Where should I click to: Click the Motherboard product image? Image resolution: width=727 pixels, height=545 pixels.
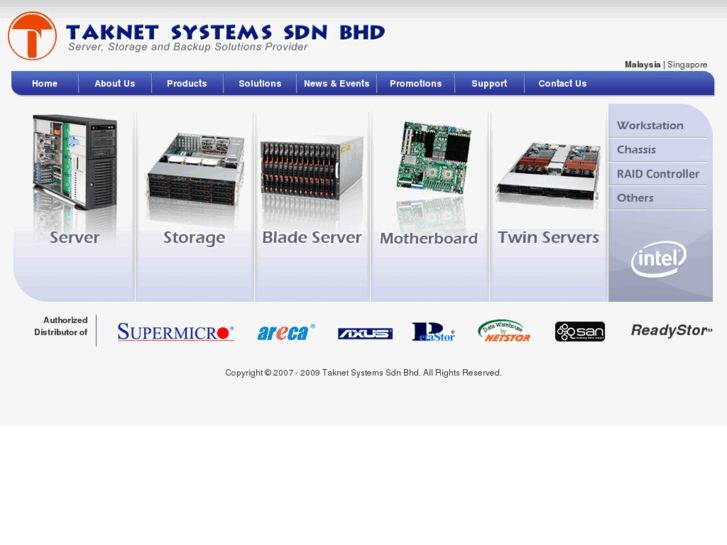pos(433,157)
